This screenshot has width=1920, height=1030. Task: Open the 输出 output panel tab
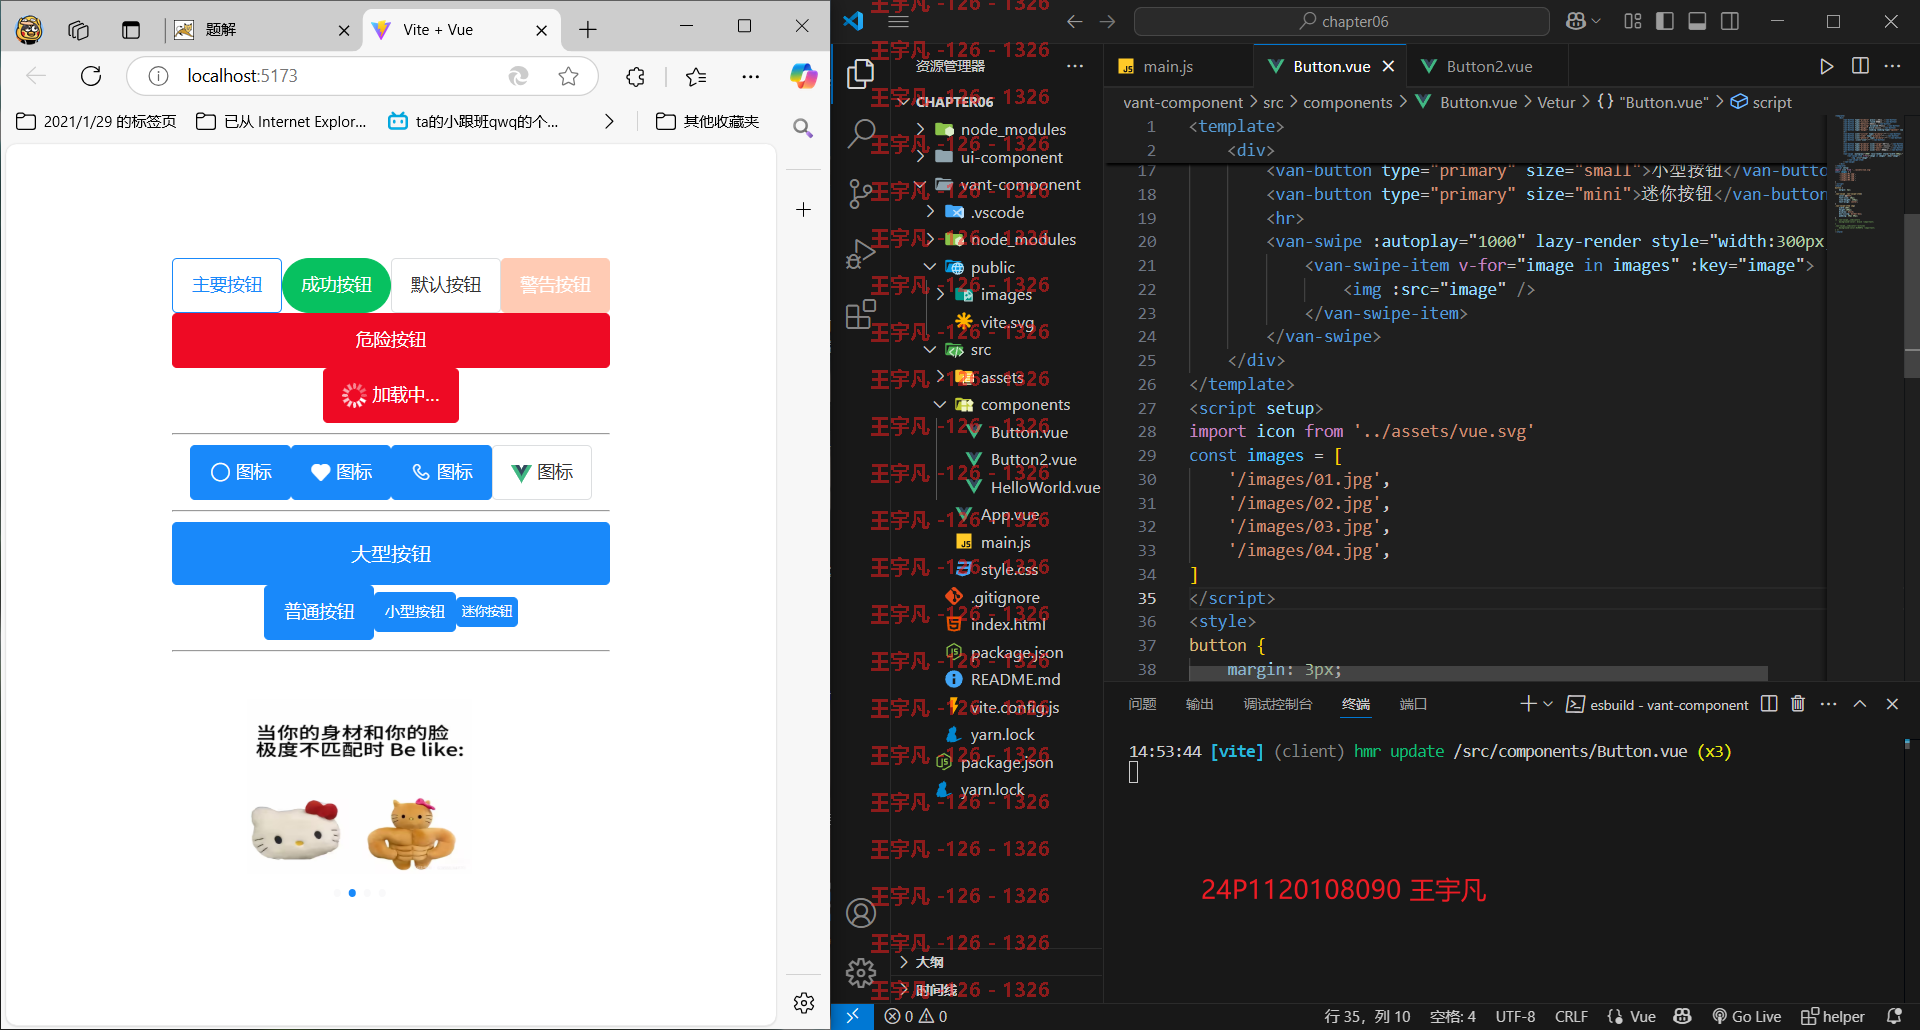[1199, 704]
